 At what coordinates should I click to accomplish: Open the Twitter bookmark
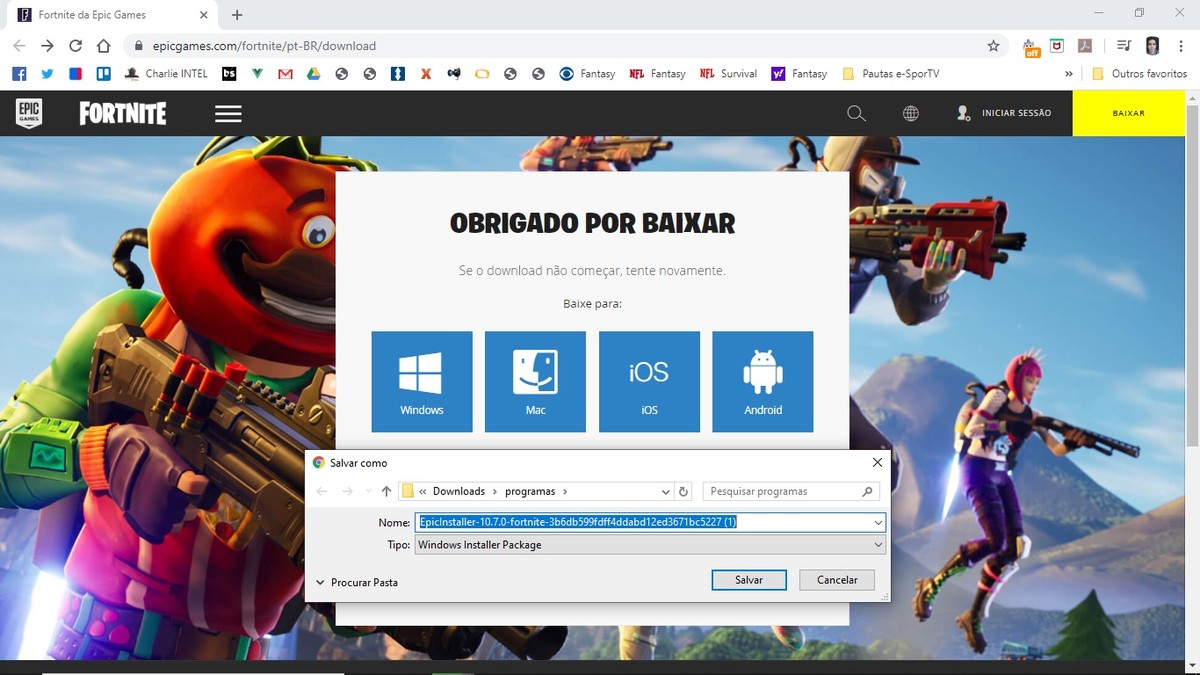click(47, 74)
